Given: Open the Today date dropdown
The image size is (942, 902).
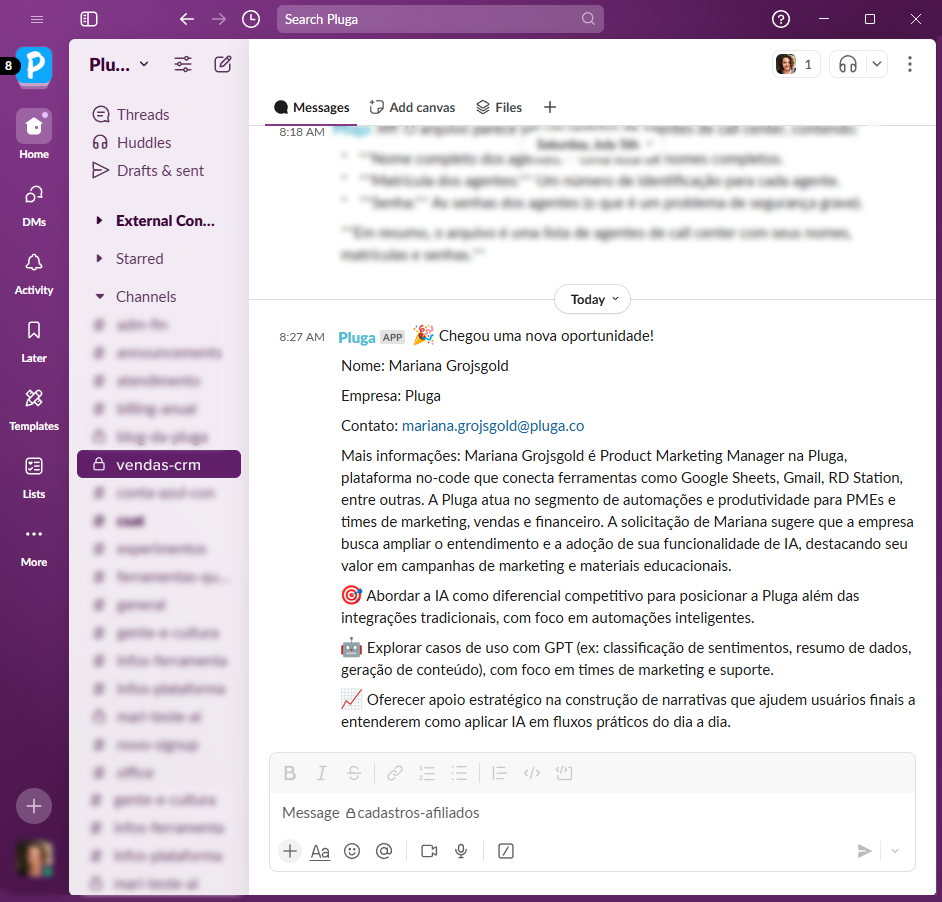Looking at the screenshot, I should tap(592, 299).
